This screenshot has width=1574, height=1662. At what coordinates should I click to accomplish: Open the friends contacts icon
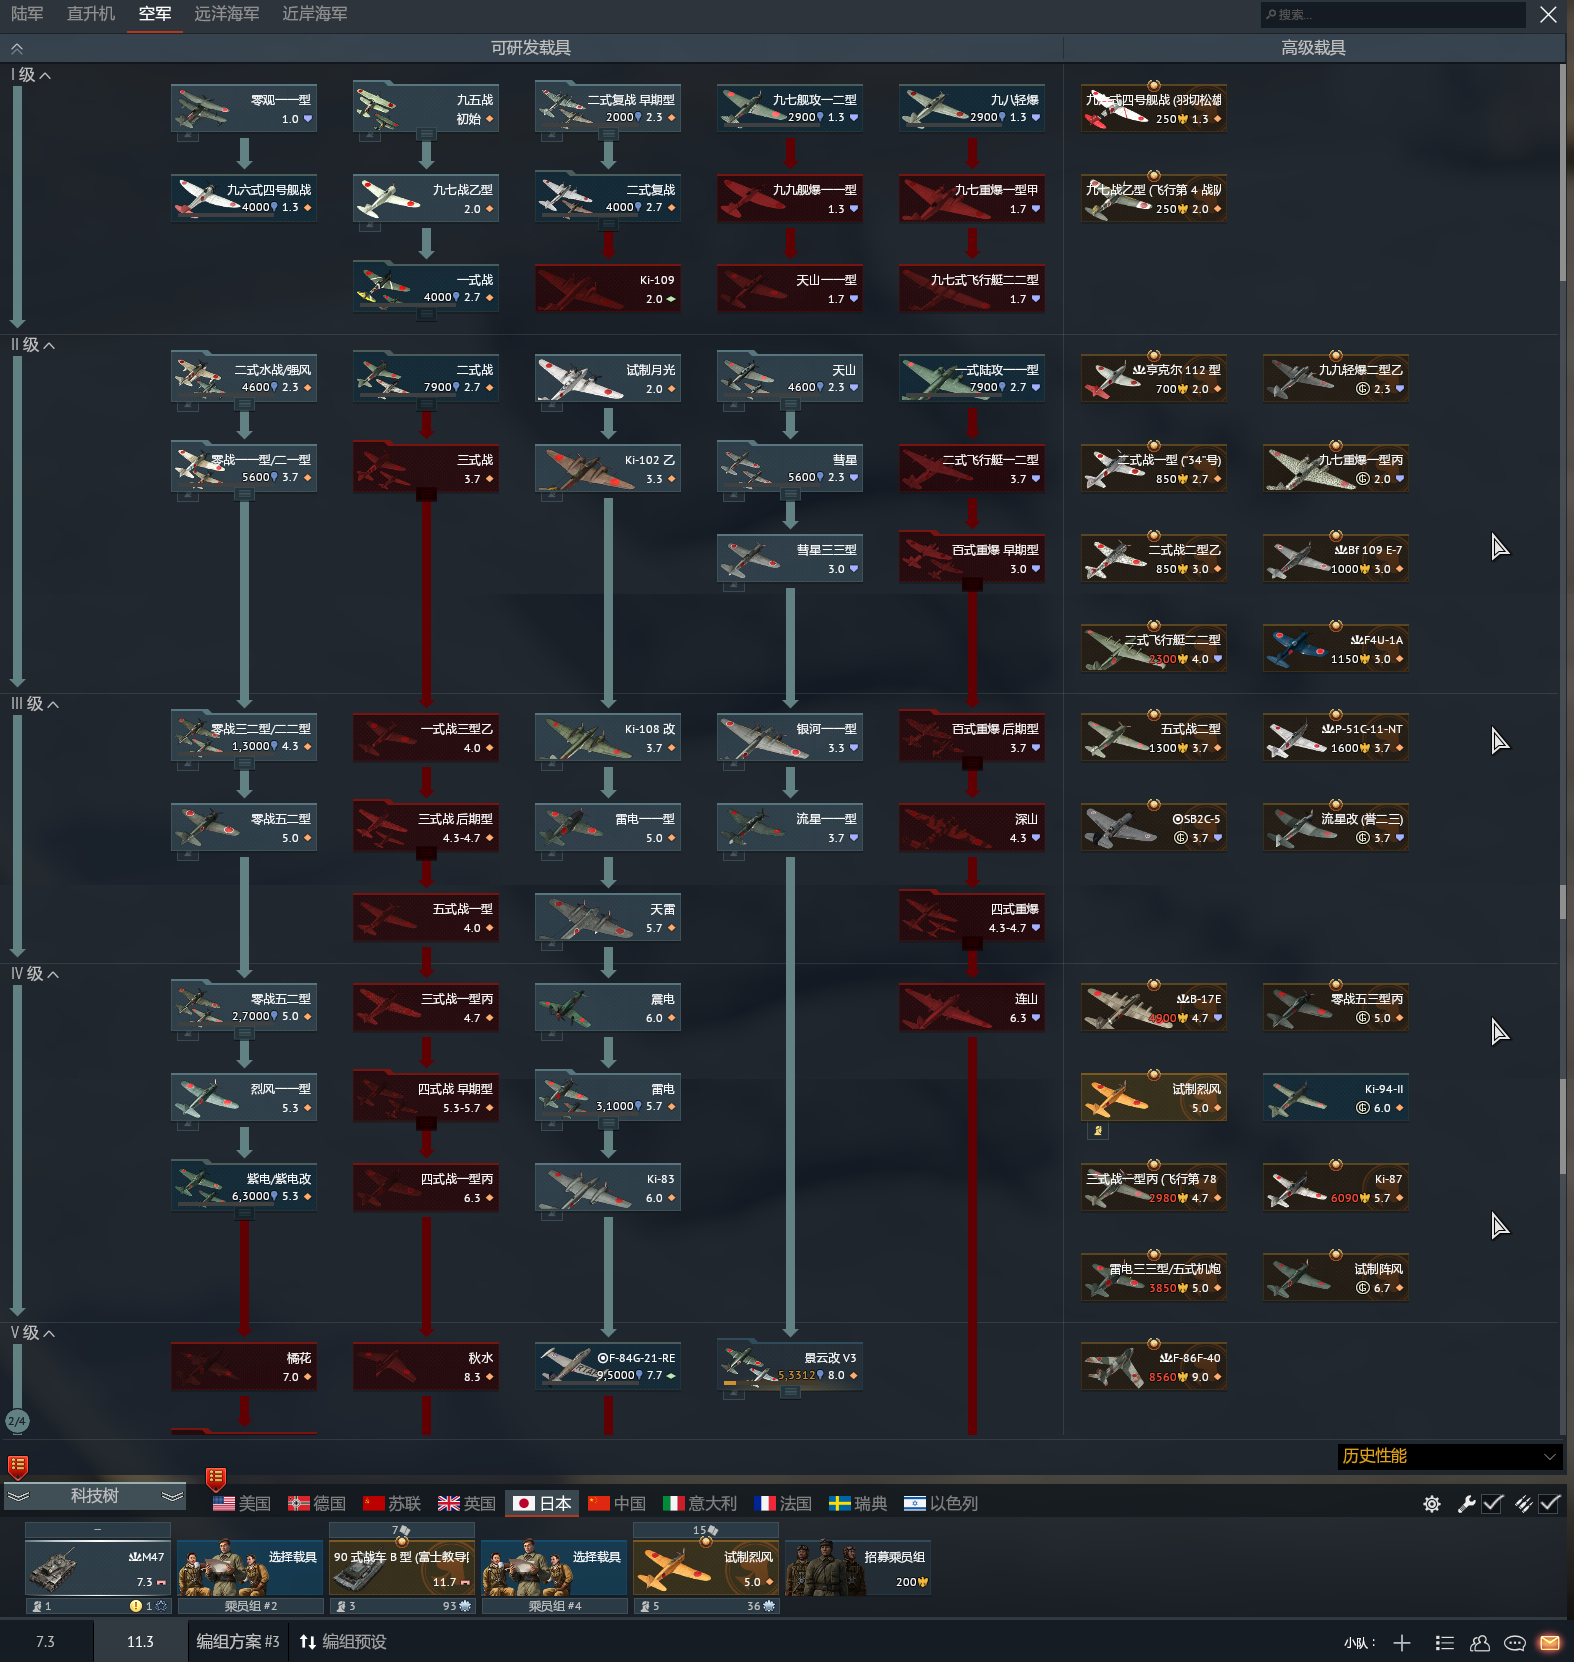[1479, 1642]
